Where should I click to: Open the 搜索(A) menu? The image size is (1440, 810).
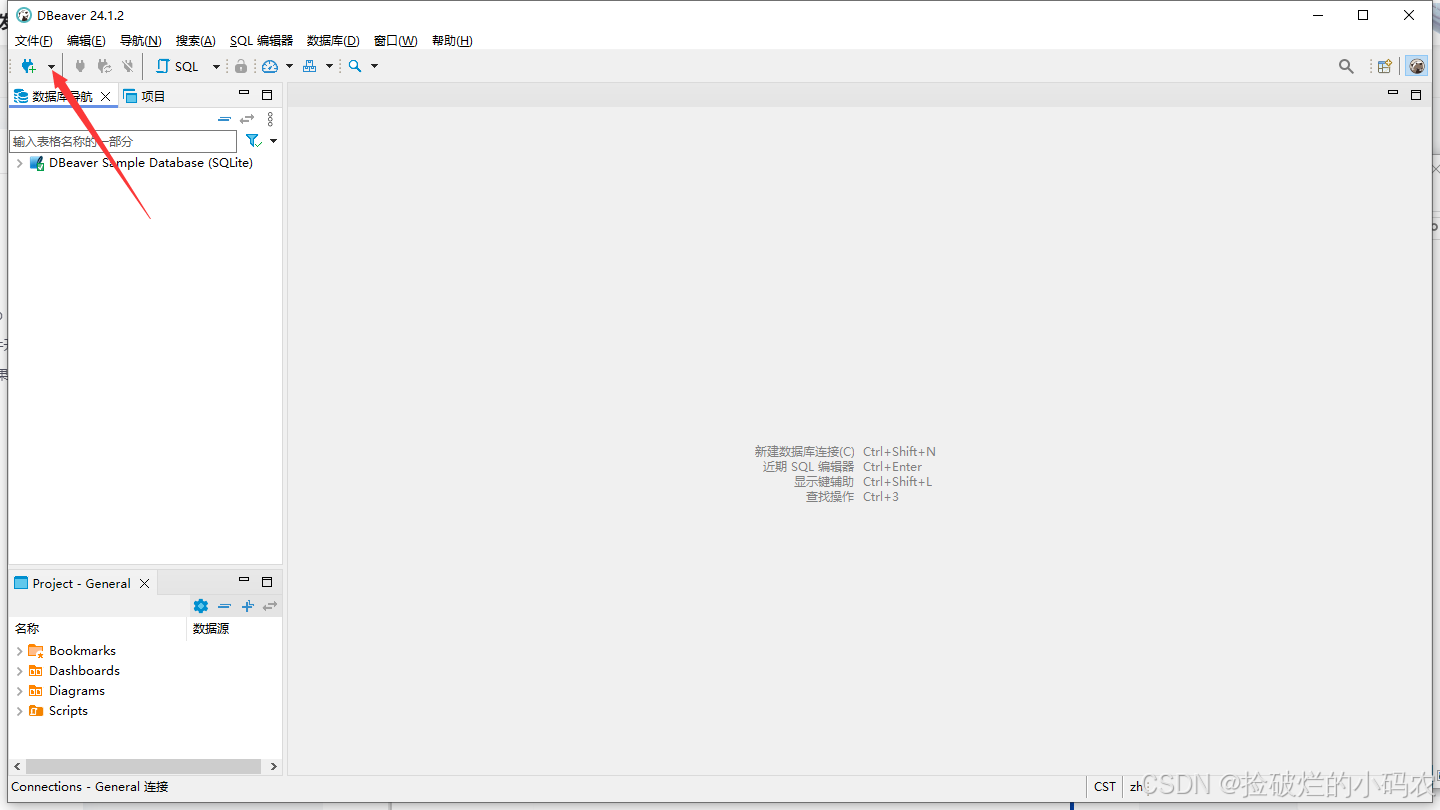click(195, 40)
